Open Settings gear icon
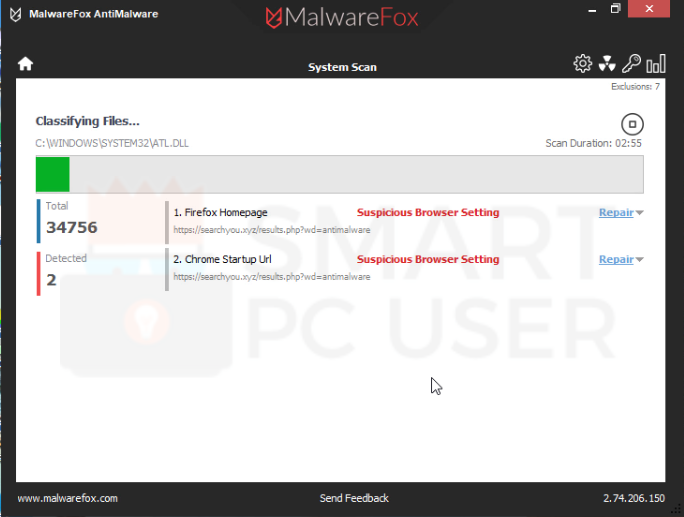 click(582, 64)
